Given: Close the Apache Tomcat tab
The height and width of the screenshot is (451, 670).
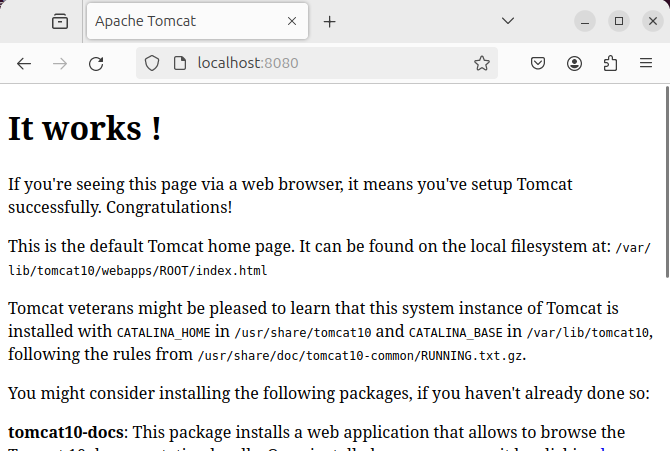Looking at the screenshot, I should 292,21.
